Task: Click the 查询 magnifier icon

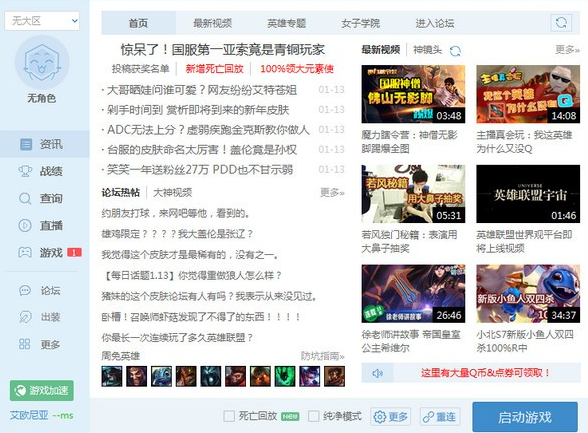Action: pyautogui.click(x=25, y=198)
